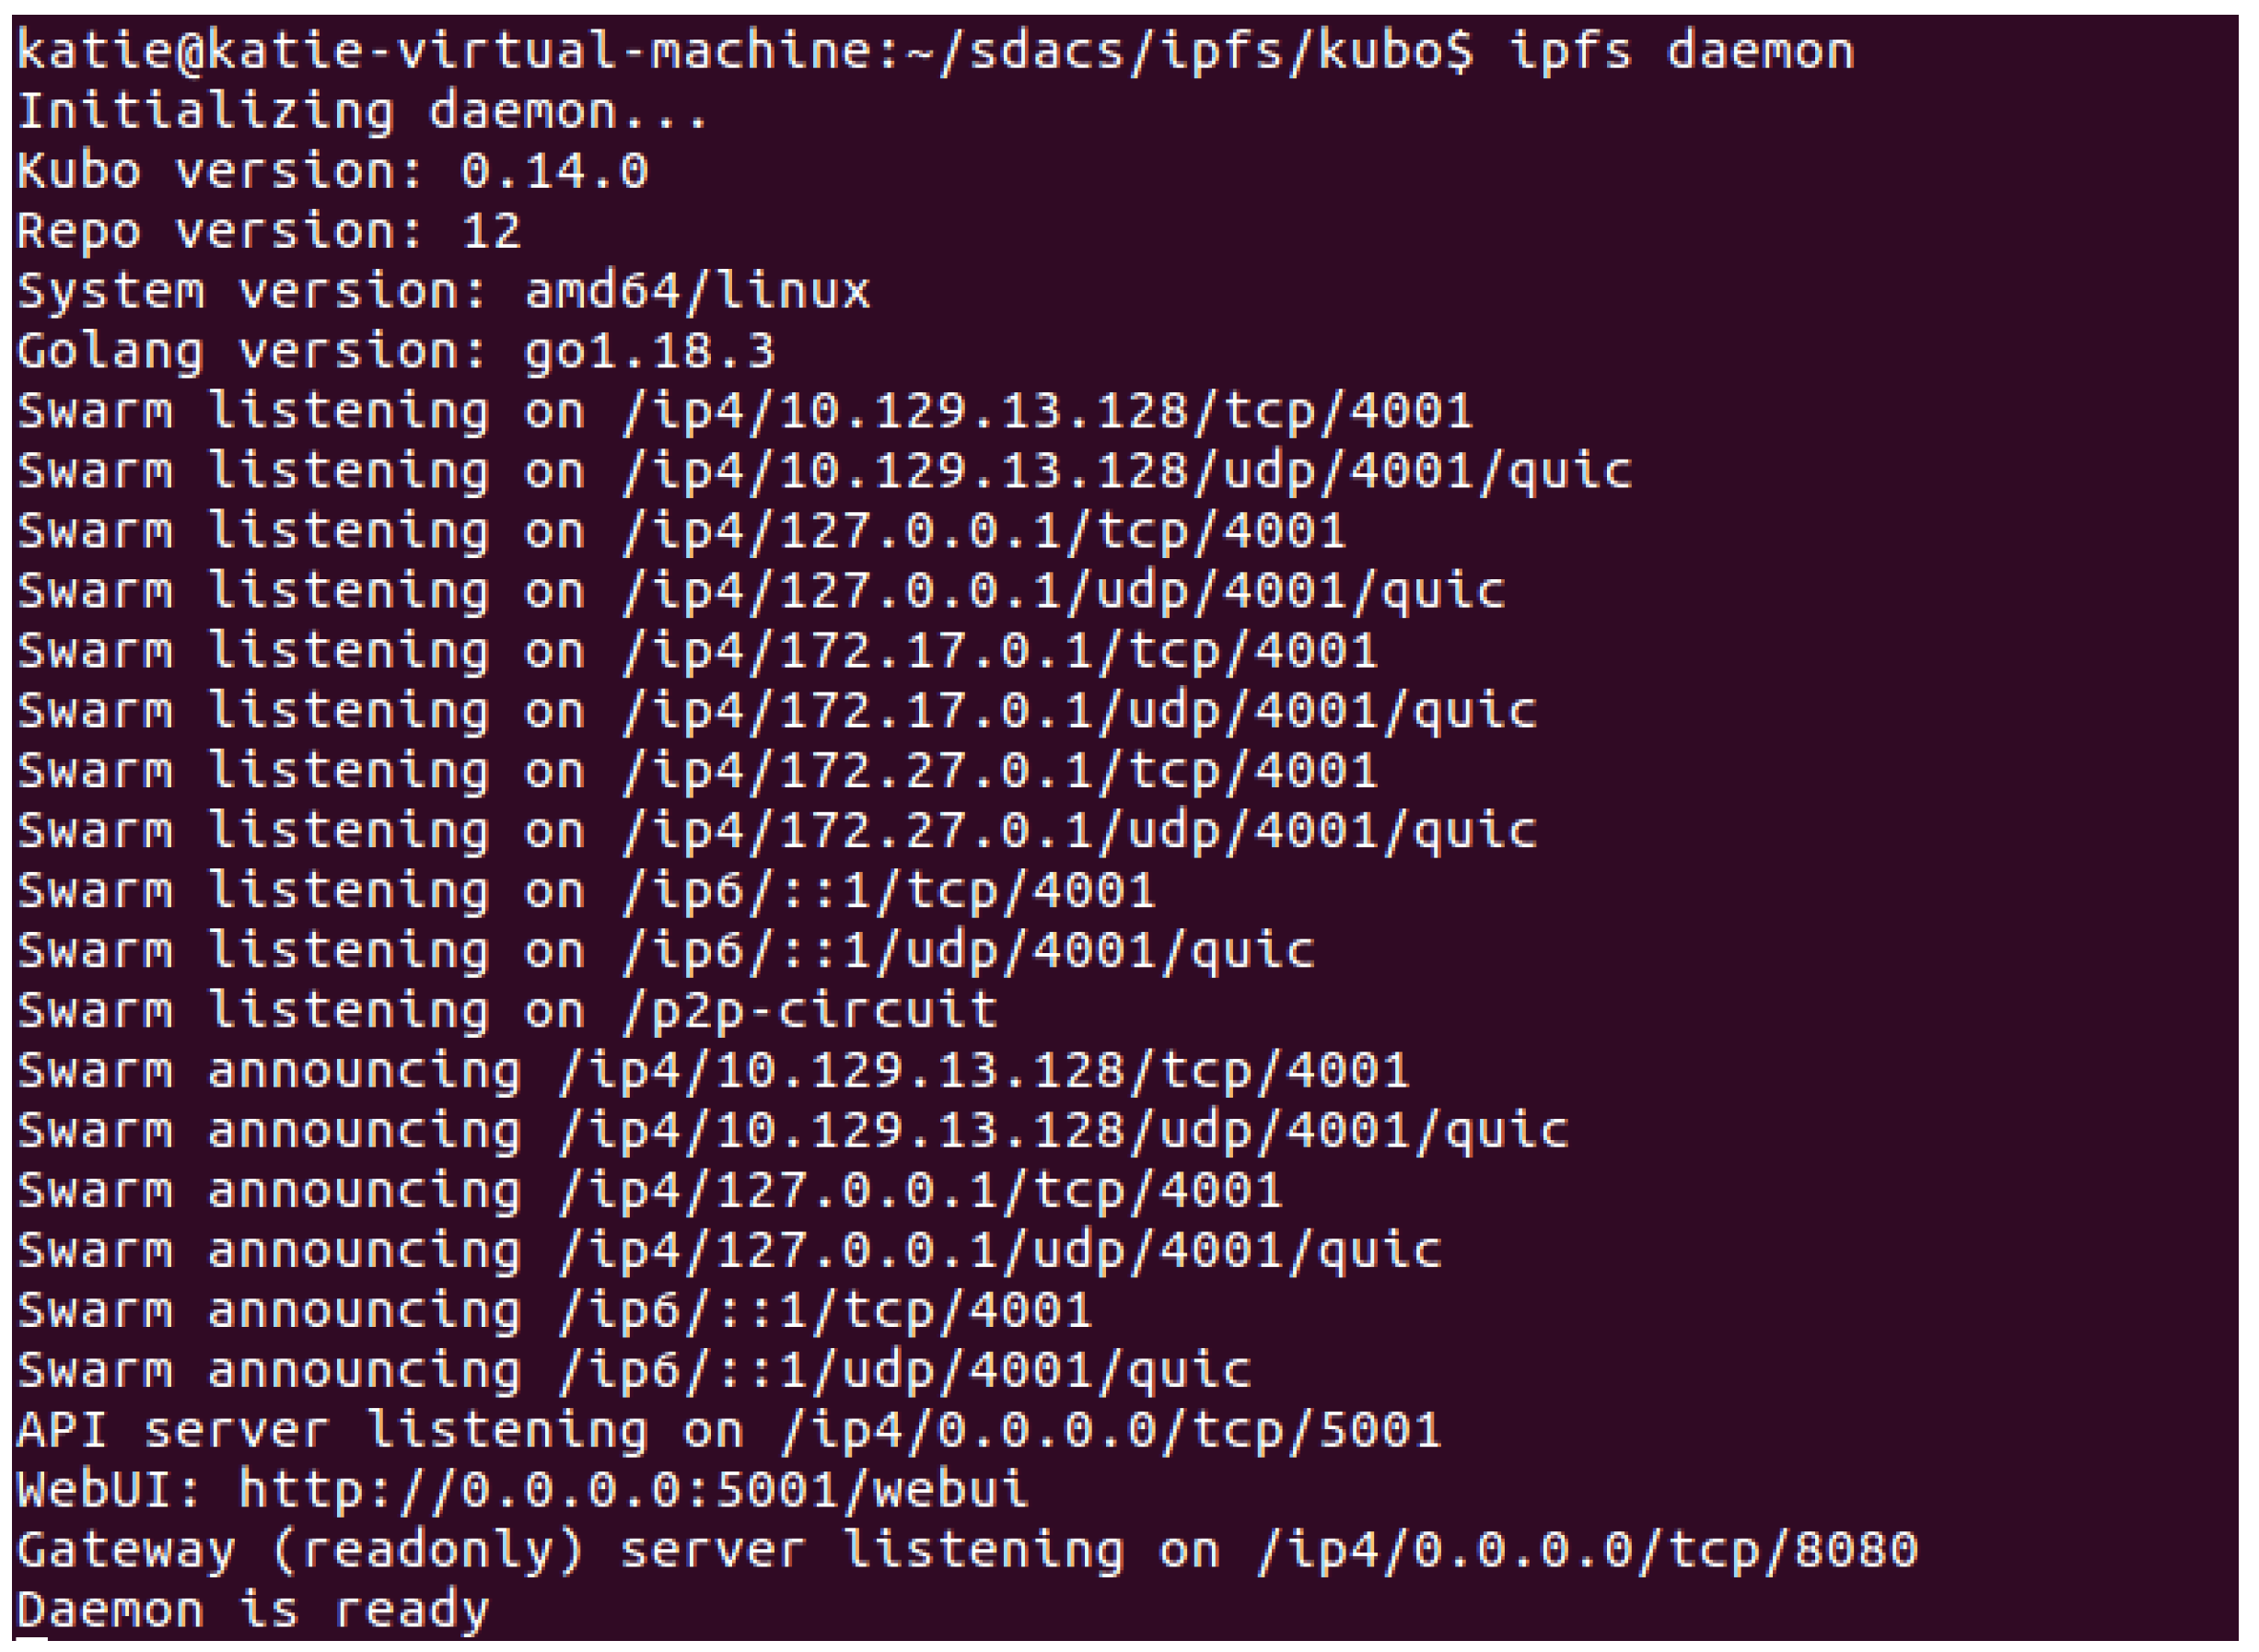2259x1652 pixels.
Task: Click the listening /ip4/172.27.0.1/udp/4001/quic address
Action: point(1078,831)
